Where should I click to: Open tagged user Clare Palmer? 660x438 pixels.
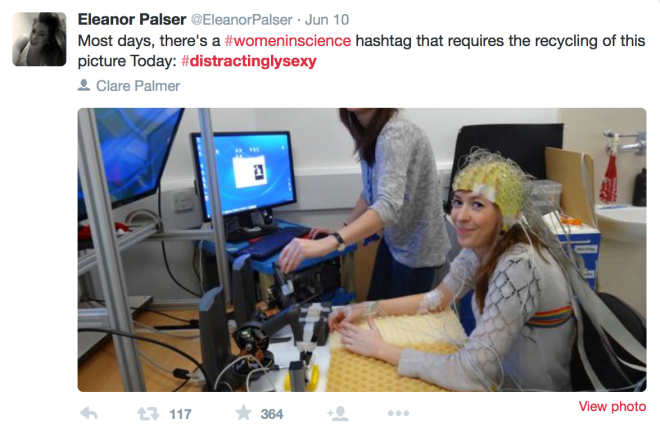138,86
